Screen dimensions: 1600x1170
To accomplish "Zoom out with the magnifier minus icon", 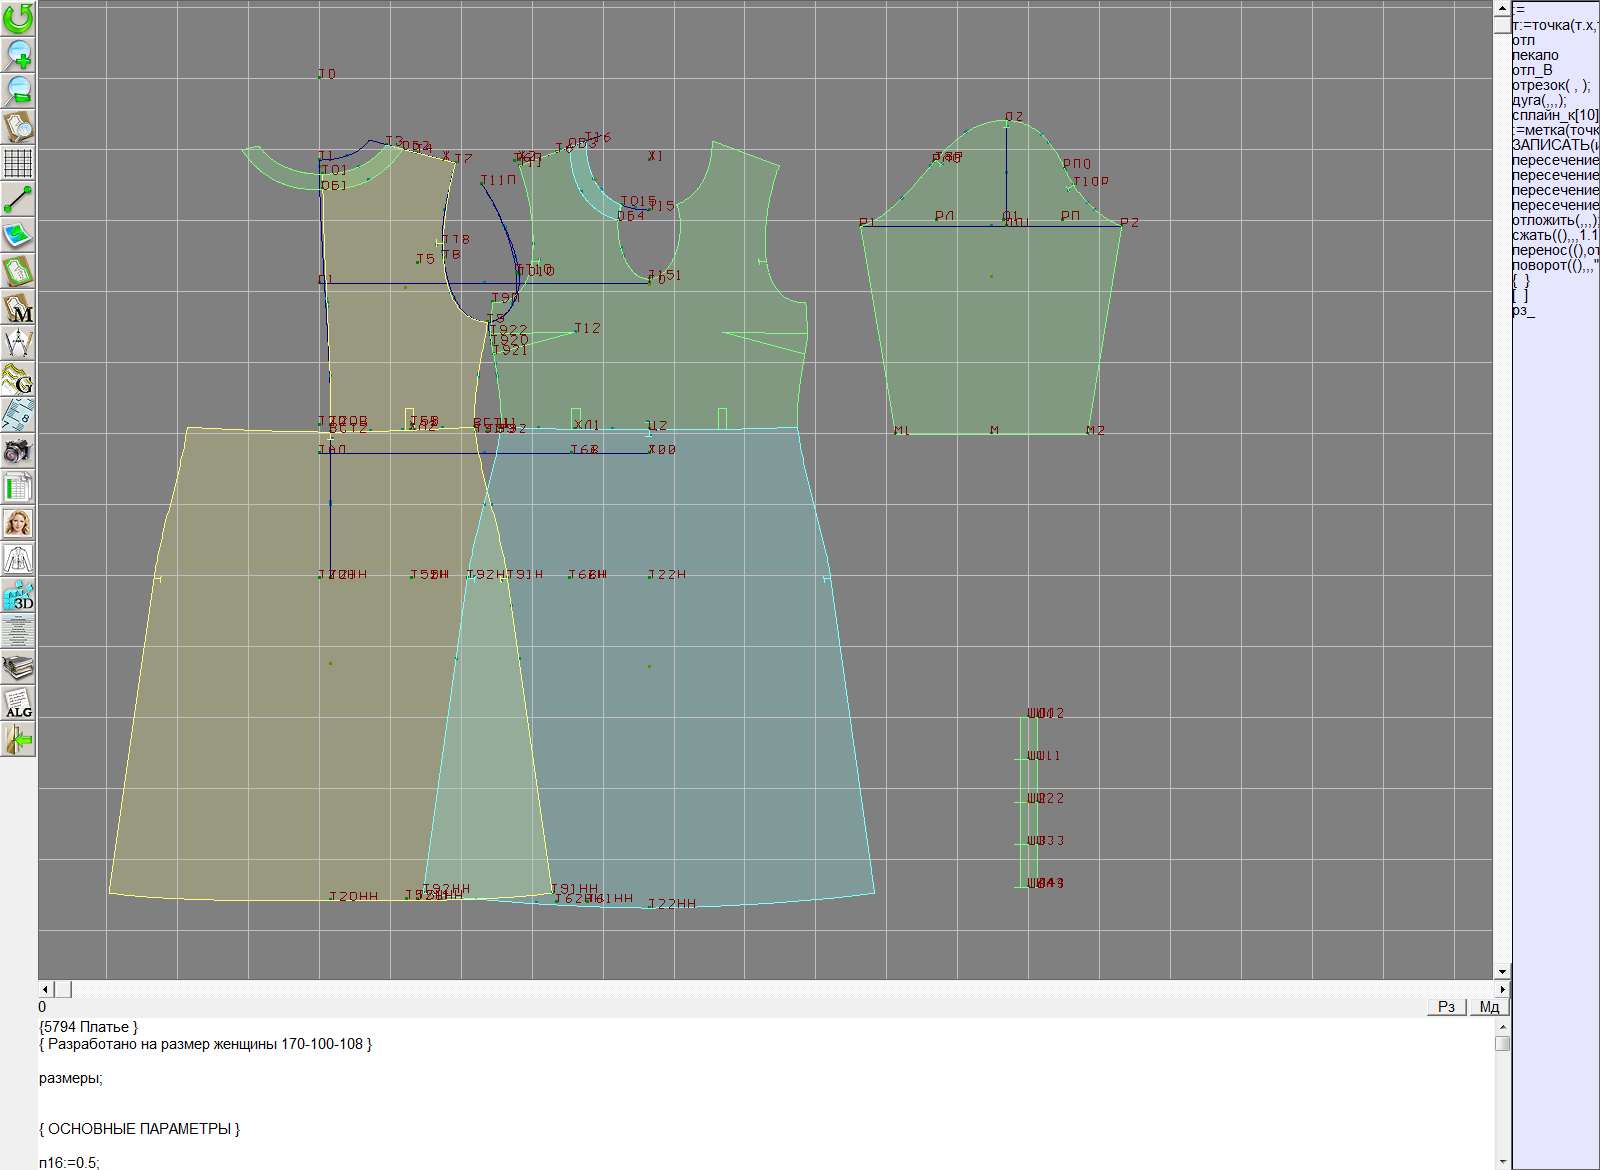I will pyautogui.click(x=18, y=91).
